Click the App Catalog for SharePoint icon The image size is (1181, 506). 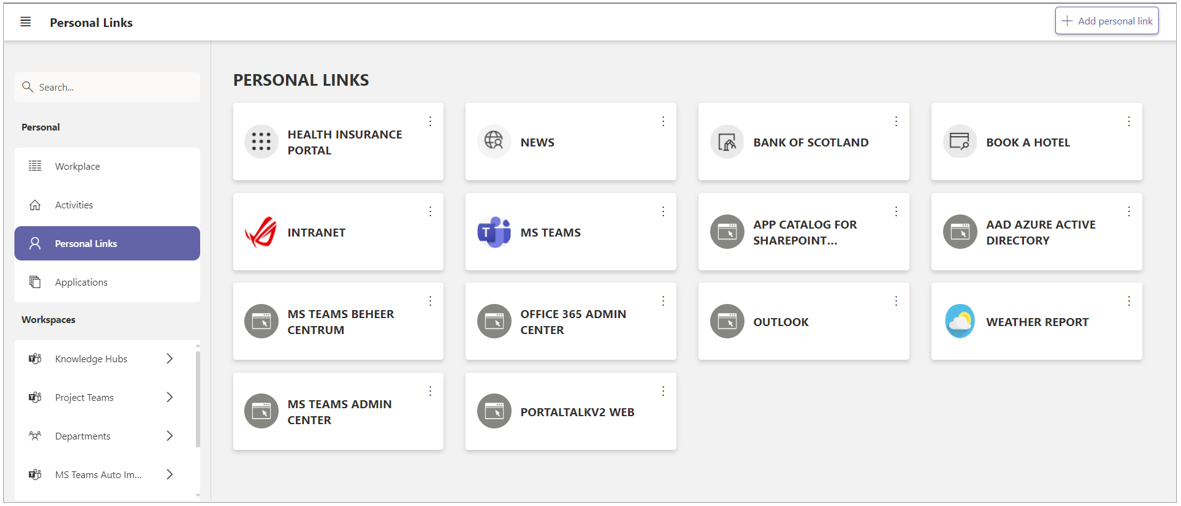click(x=727, y=232)
